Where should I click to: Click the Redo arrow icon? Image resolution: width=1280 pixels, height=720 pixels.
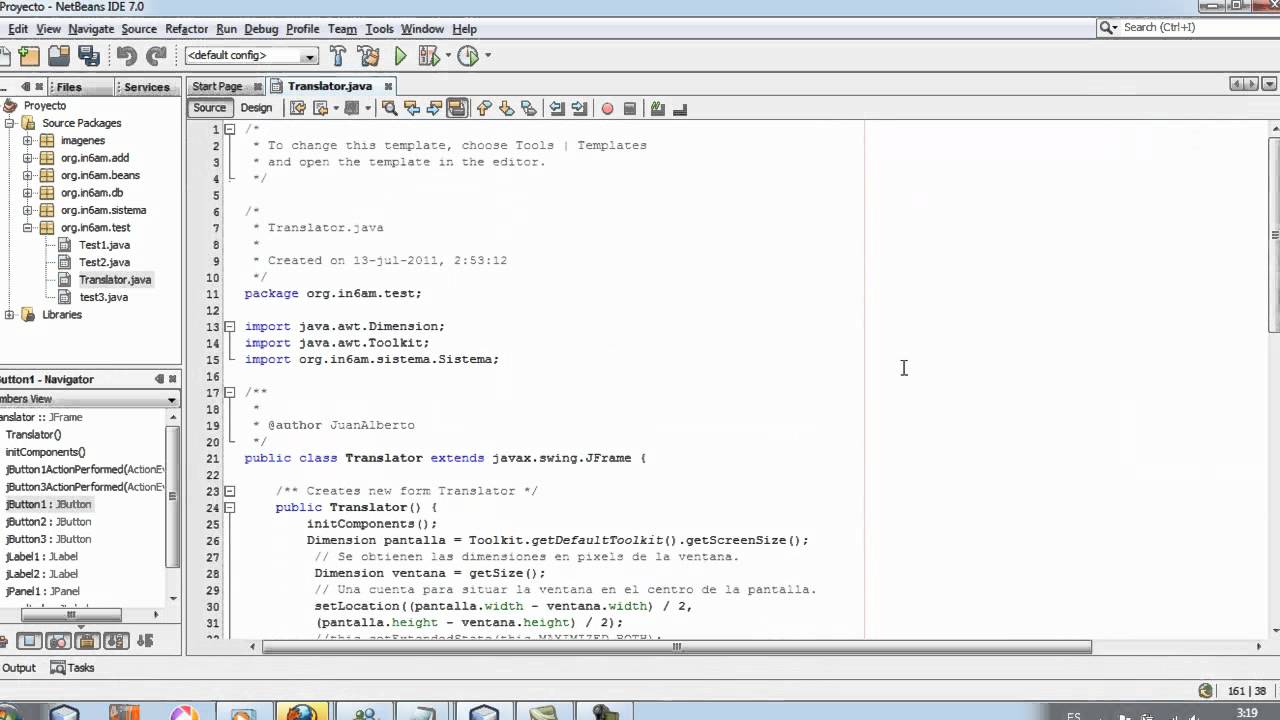click(x=156, y=56)
